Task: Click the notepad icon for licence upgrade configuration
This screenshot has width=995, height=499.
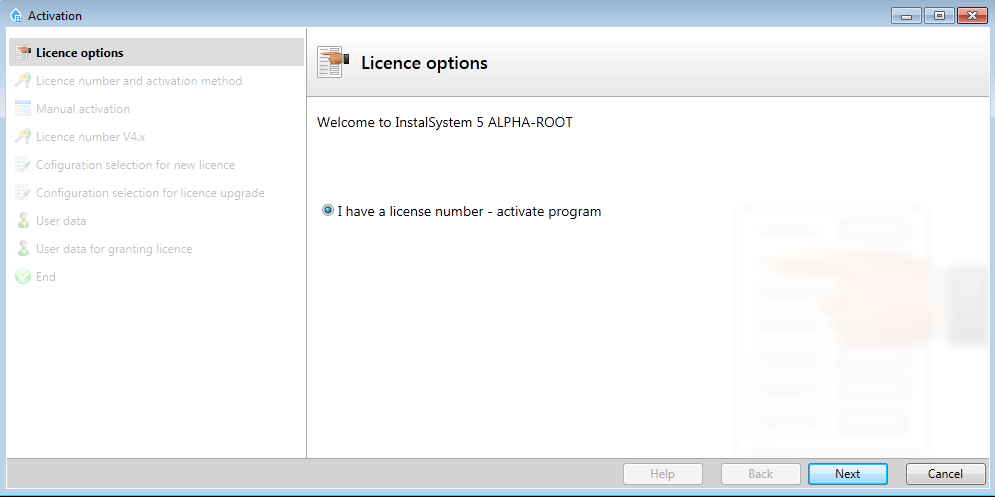Action: (23, 192)
